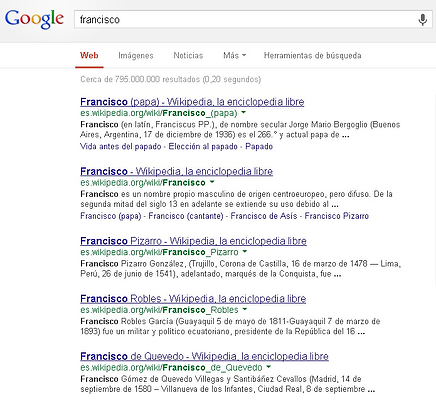
Task: Click the Google logo
Action: 34,19
